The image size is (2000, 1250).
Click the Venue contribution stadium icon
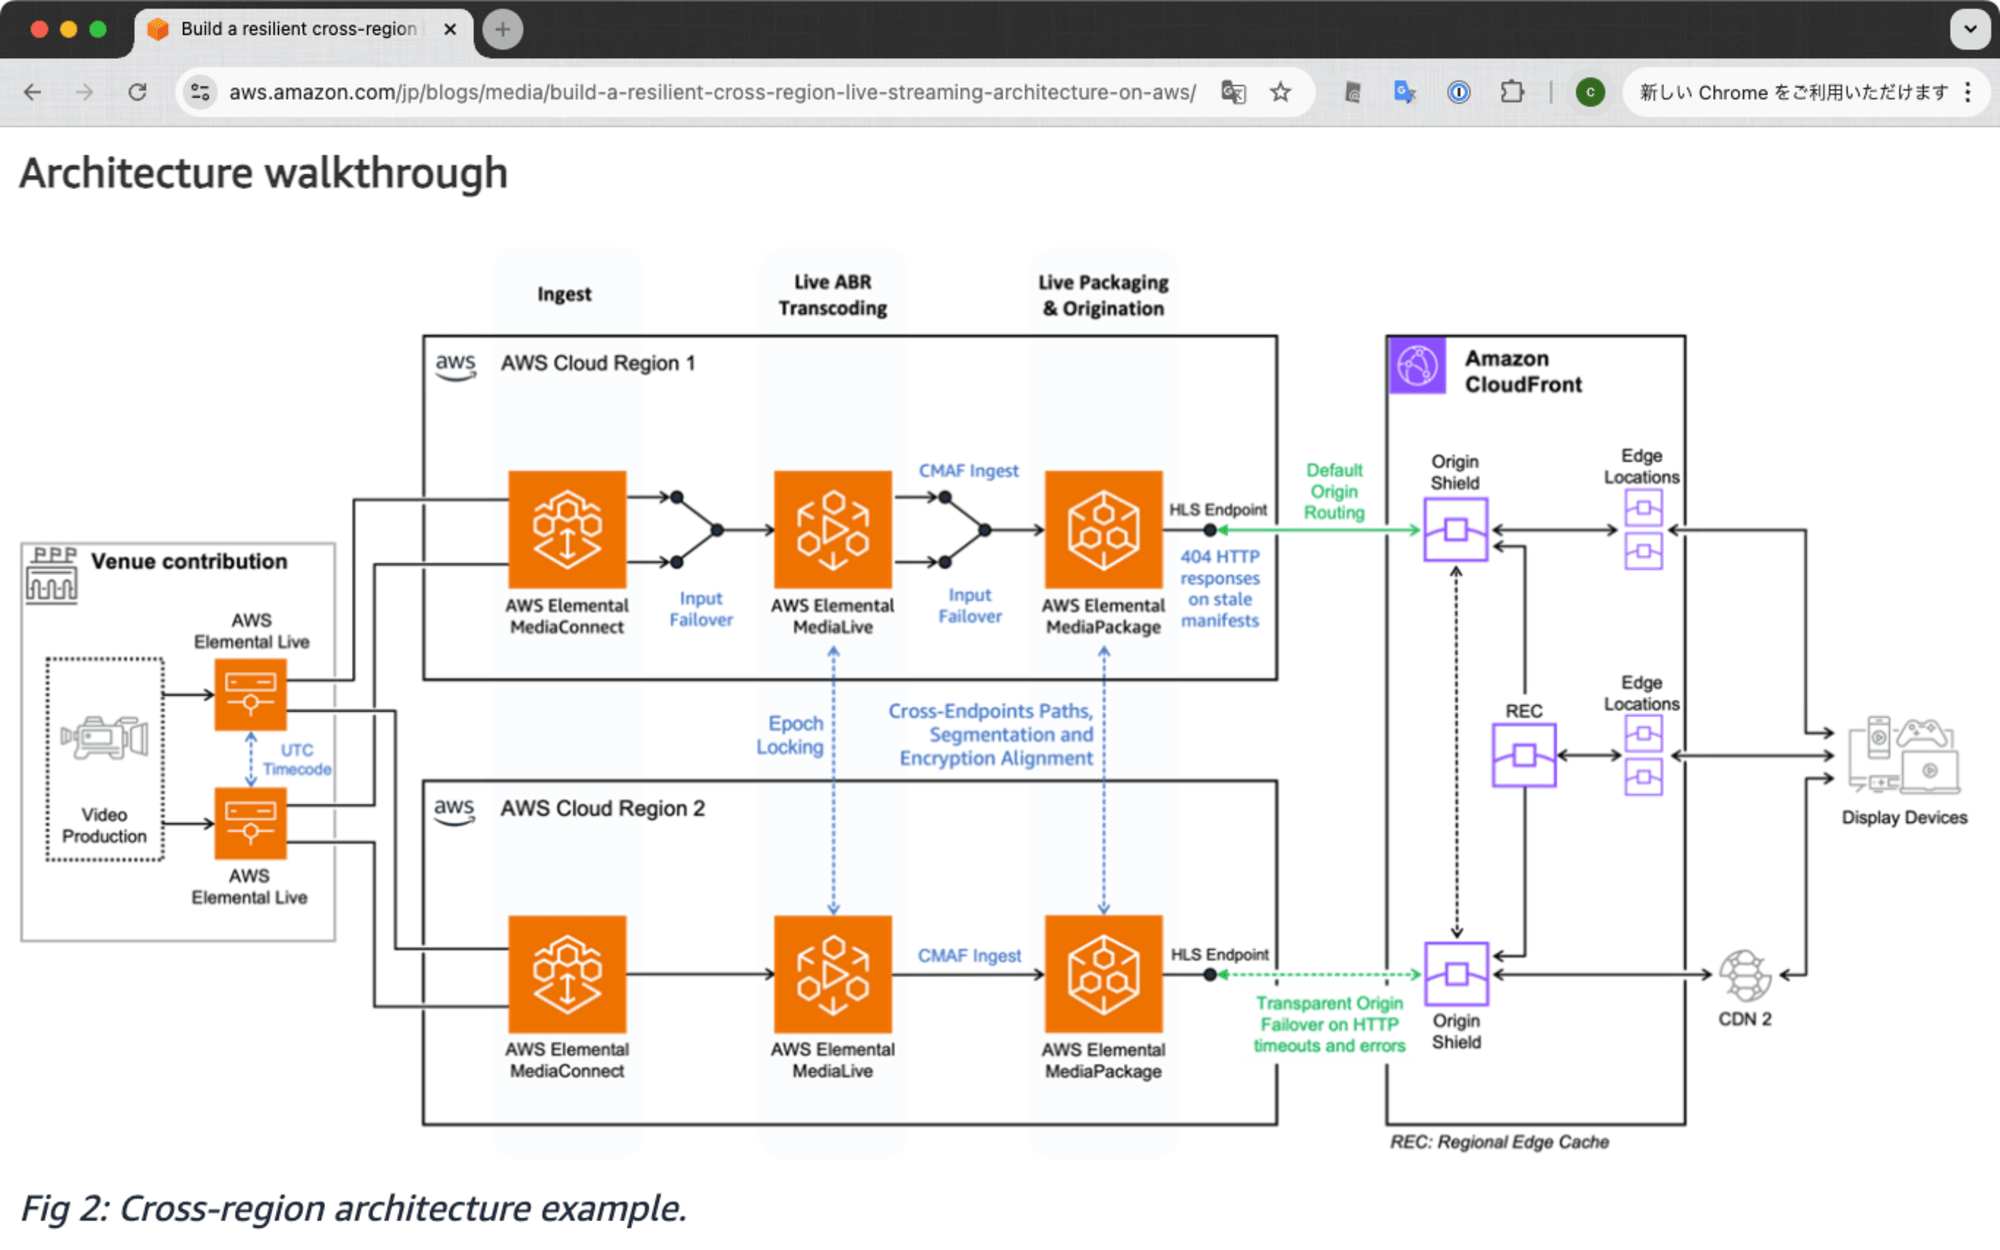coord(51,574)
